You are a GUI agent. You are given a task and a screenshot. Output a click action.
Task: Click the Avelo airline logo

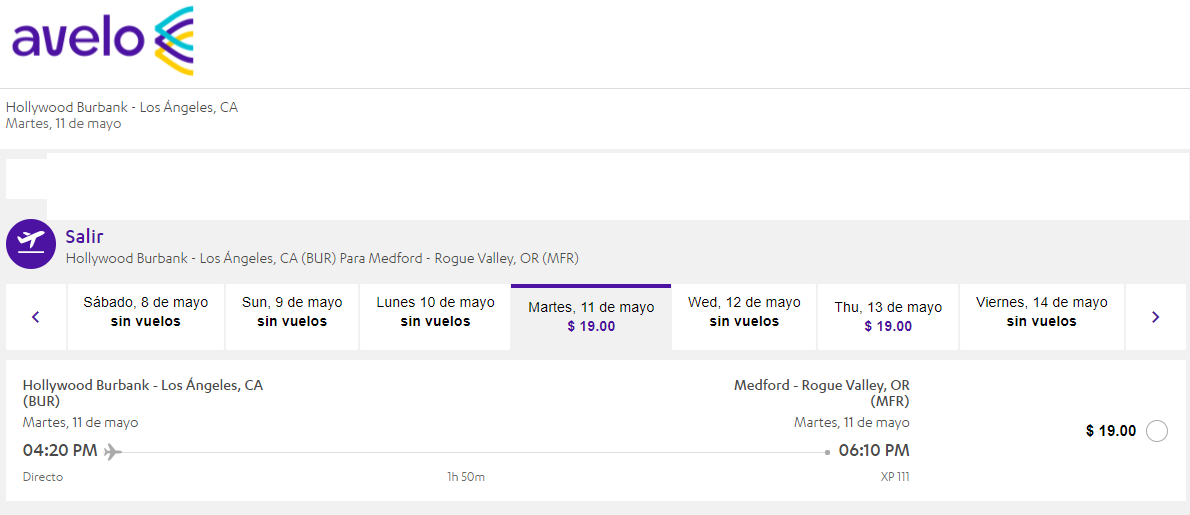[102, 41]
